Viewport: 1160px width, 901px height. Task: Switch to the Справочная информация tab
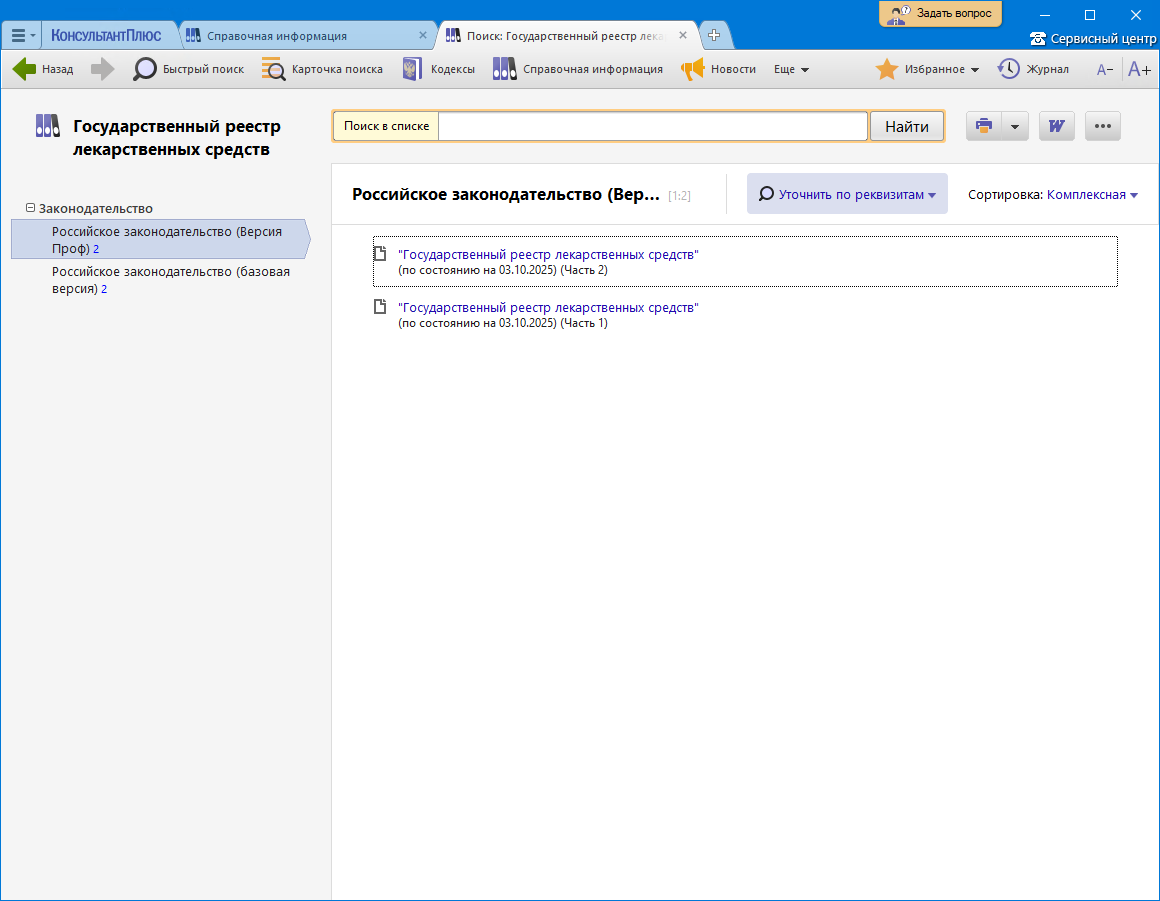pos(276,35)
